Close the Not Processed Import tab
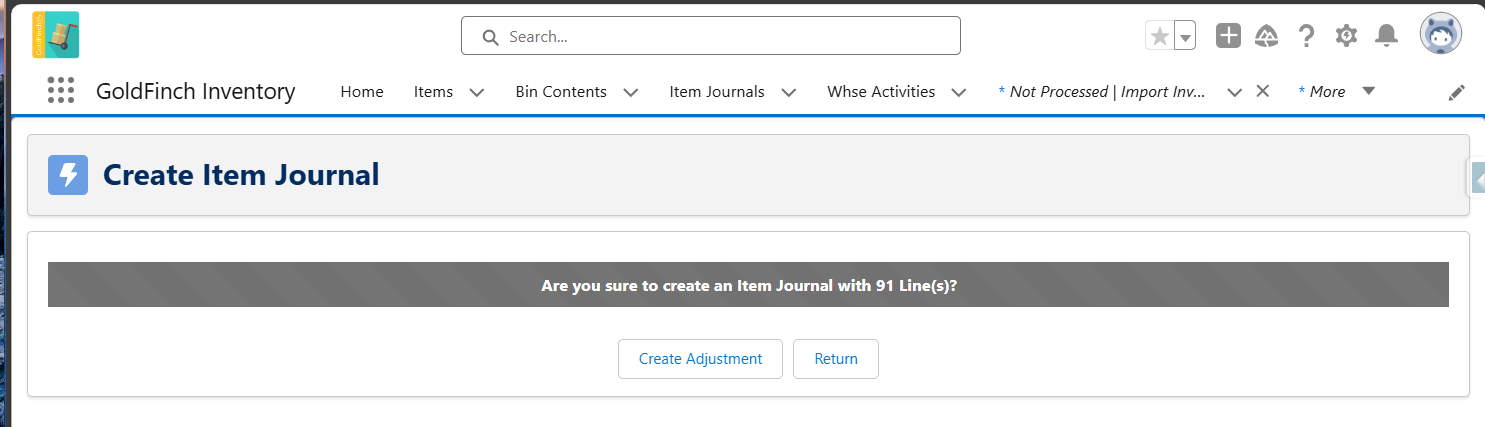Viewport: 1485px width, 427px height. coord(1262,91)
